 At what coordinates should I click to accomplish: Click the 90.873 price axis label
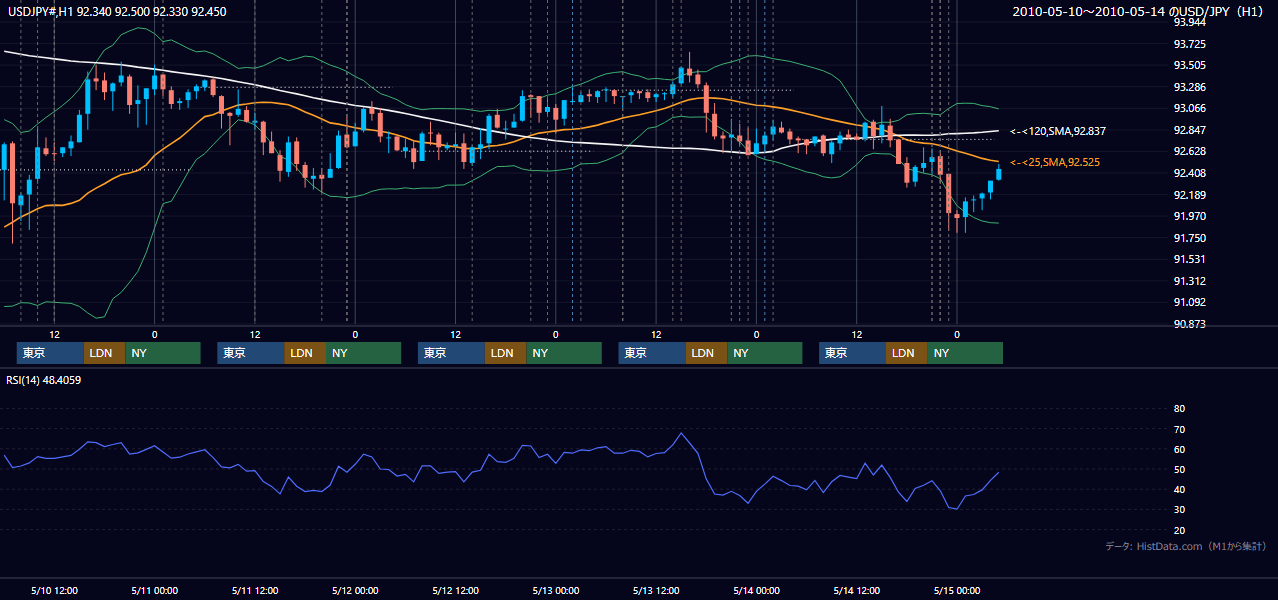(1189, 324)
